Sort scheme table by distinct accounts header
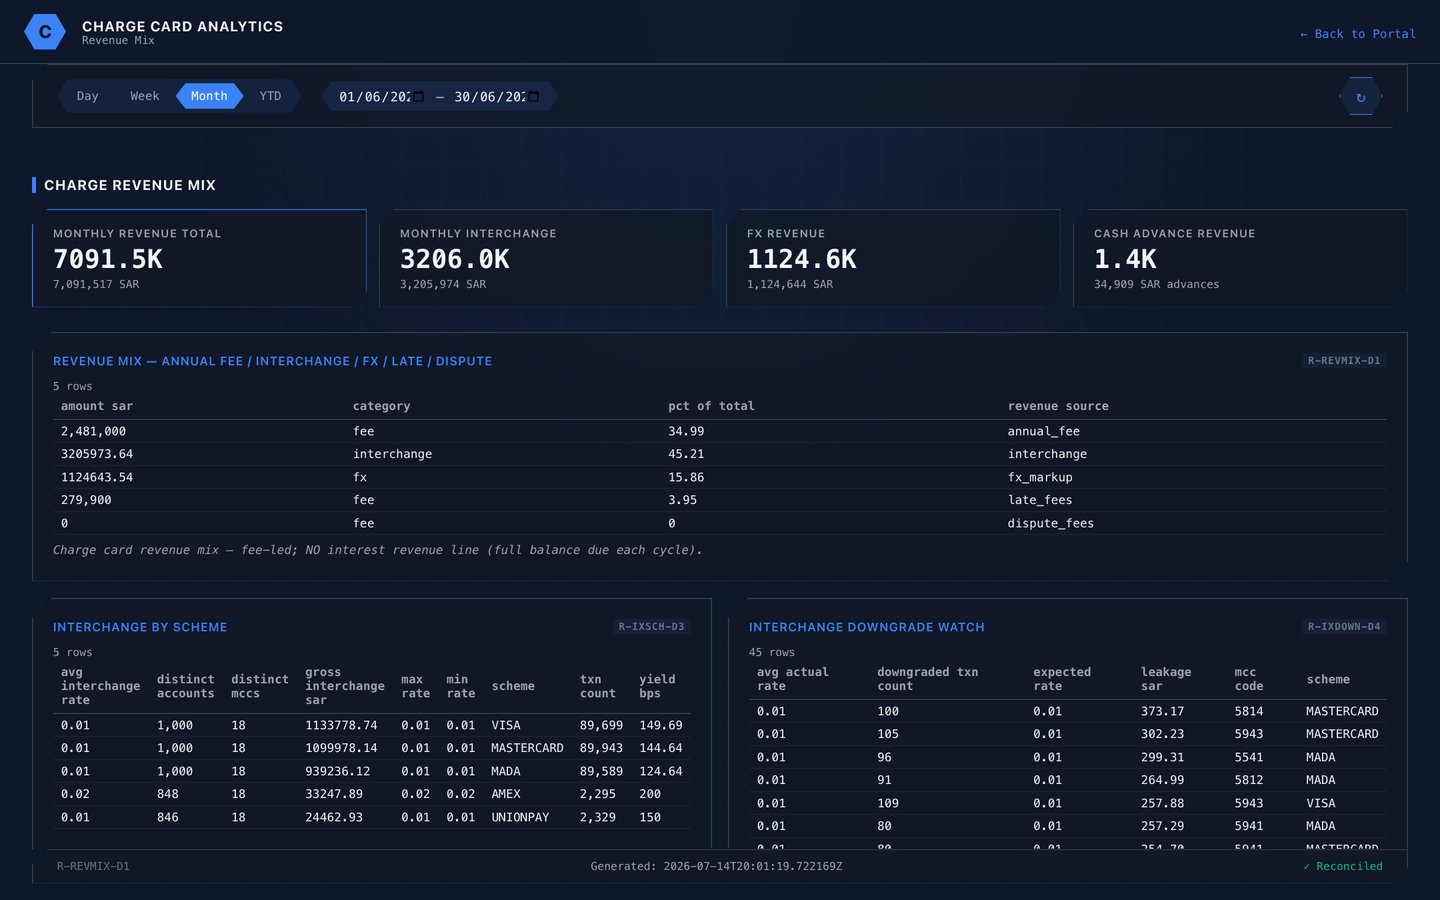 tap(186, 686)
